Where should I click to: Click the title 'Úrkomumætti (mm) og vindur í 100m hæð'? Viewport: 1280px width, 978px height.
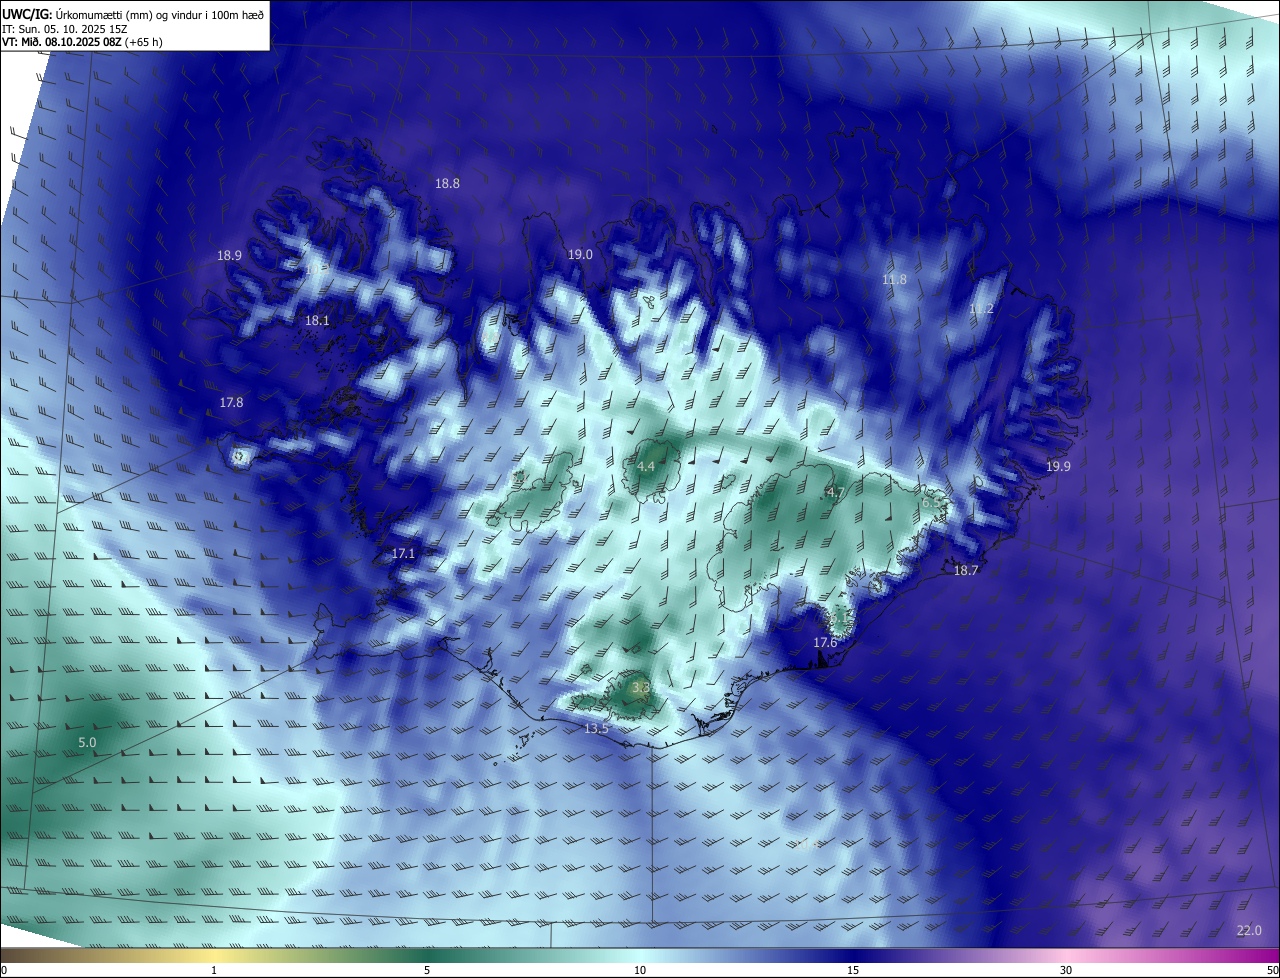point(157,14)
